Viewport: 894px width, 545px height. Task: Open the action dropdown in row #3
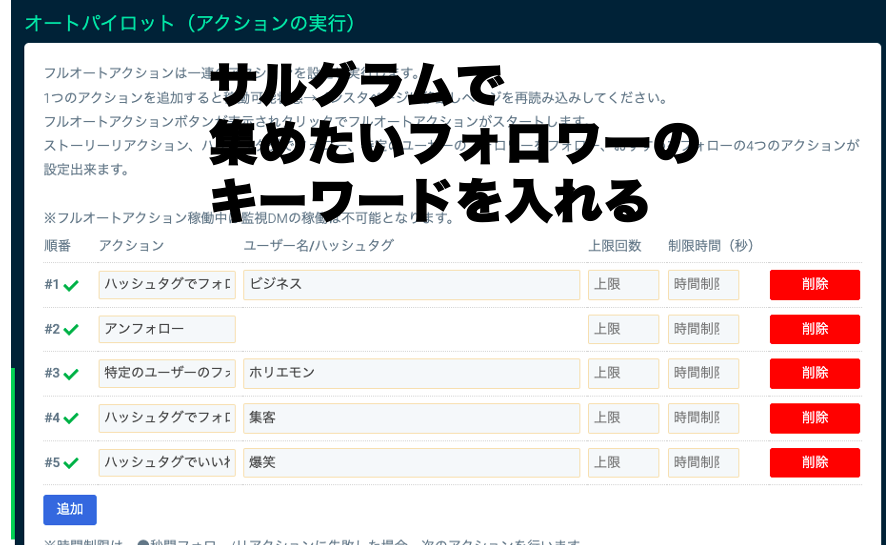pos(167,373)
